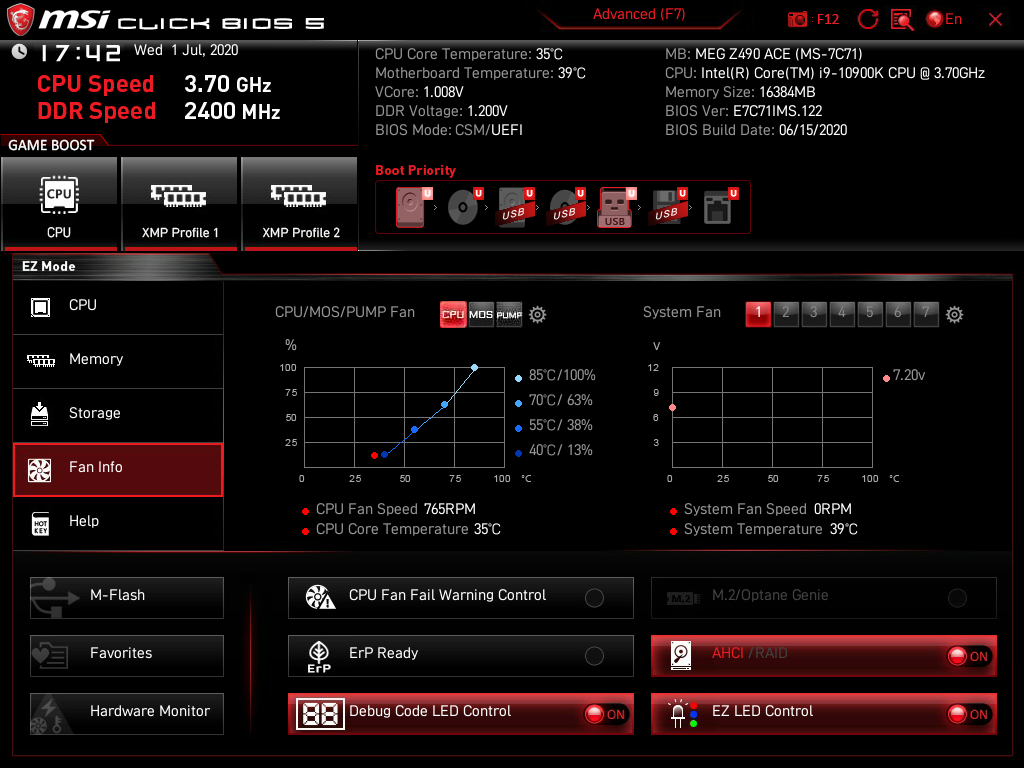Switch AHCI/RAID mode toggle
The image size is (1024, 768).
point(824,656)
